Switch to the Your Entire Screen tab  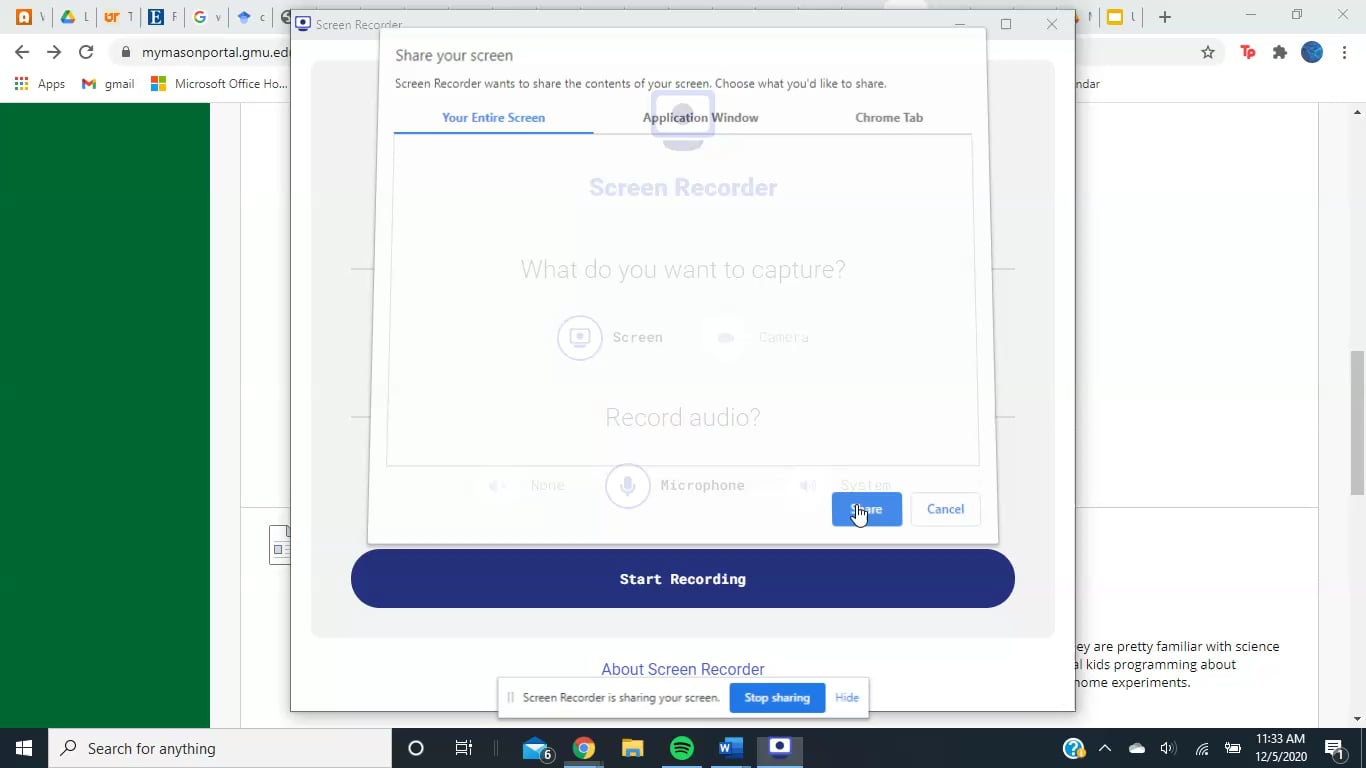point(493,117)
